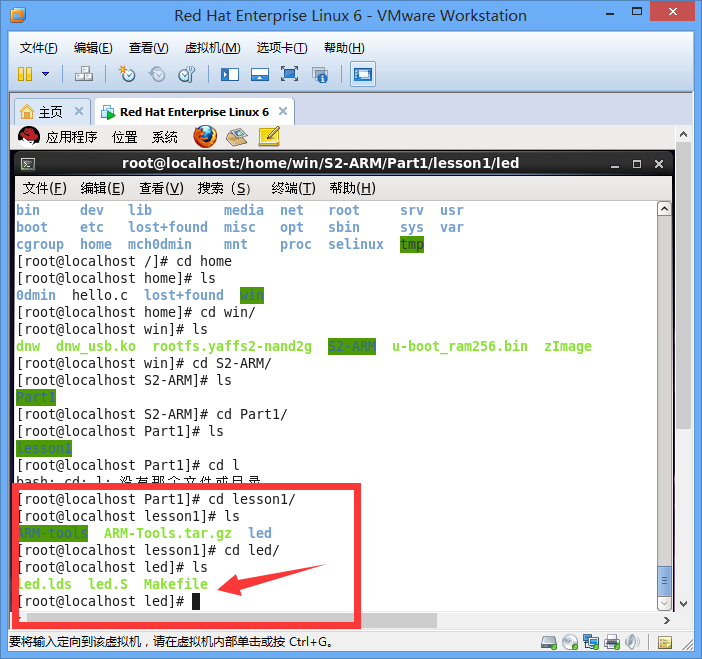Open the 选项卡(T) menu
This screenshot has width=702, height=659.
tap(282, 47)
